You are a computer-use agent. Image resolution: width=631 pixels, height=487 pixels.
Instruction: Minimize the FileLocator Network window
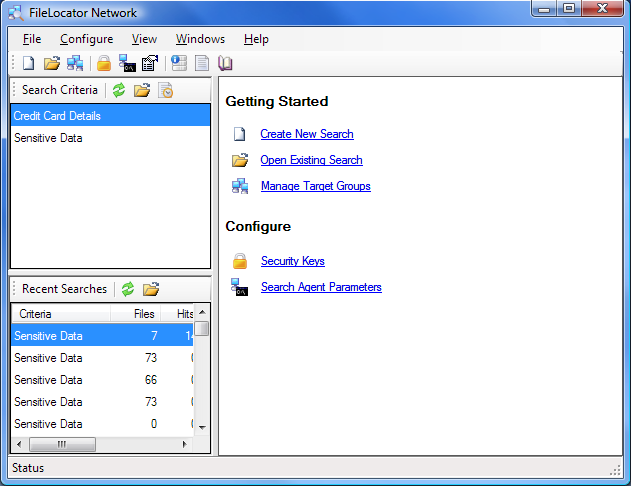coord(544,8)
